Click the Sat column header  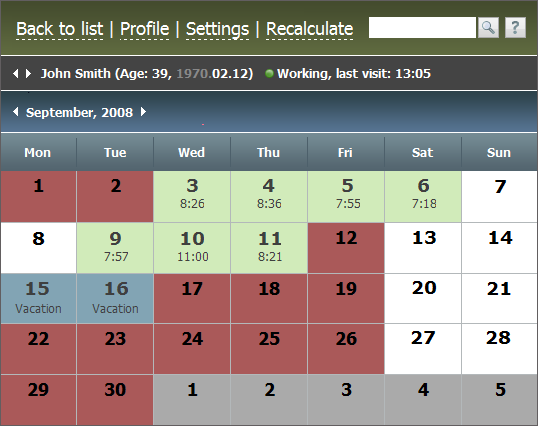click(x=423, y=152)
